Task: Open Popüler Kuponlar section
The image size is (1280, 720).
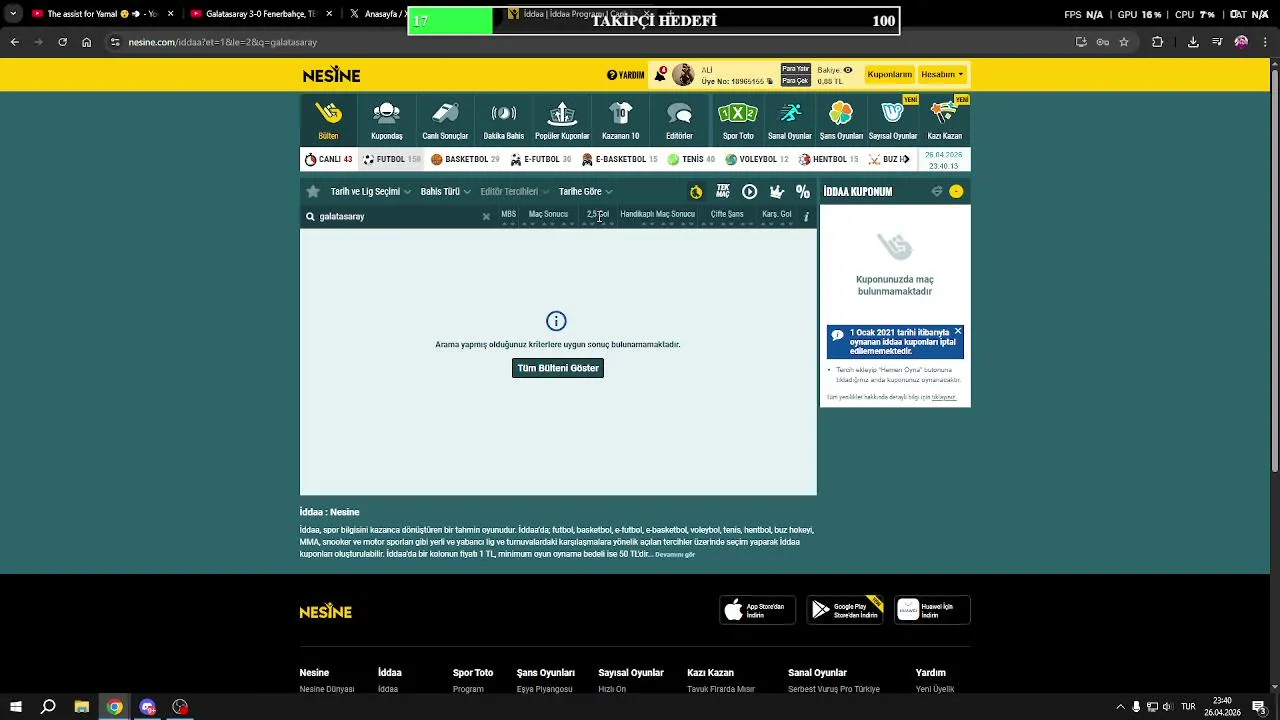Action: coord(562,120)
